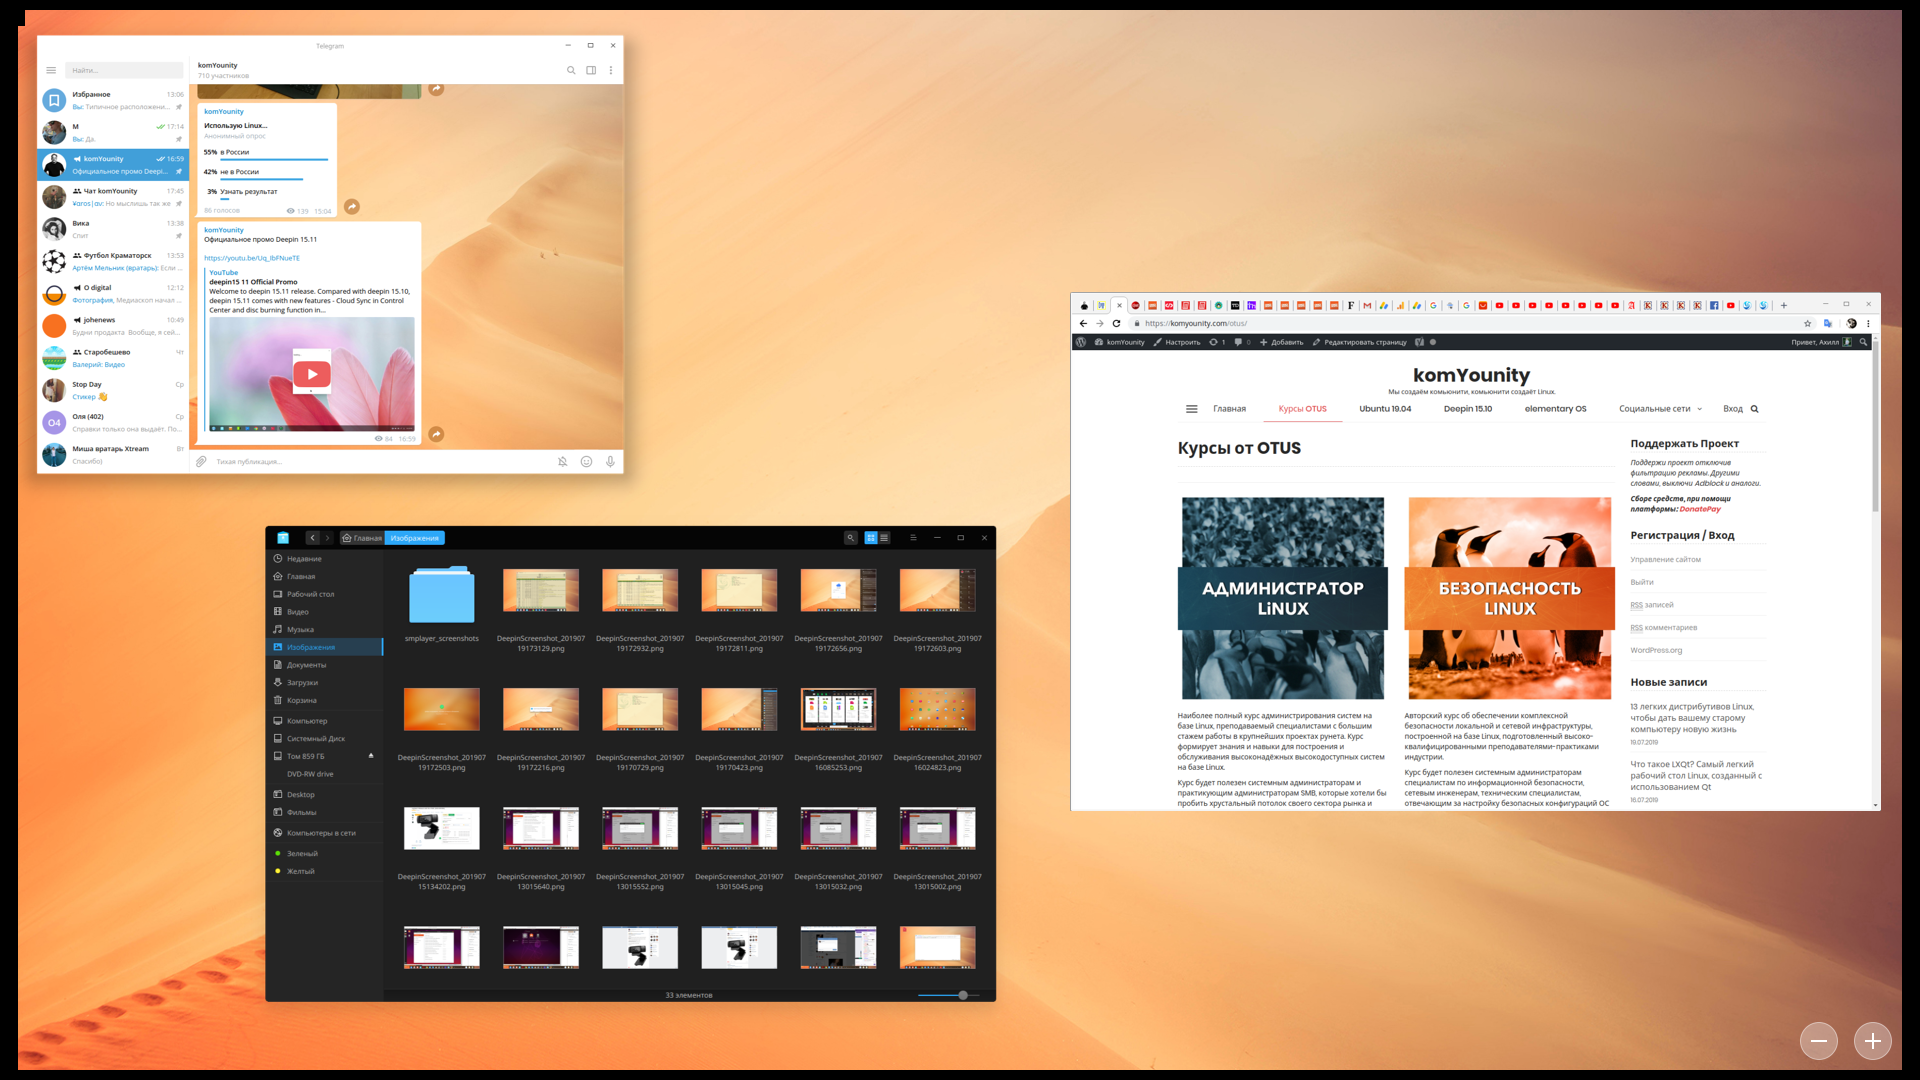Click Изображения breadcrumb in file manager

click(x=415, y=538)
